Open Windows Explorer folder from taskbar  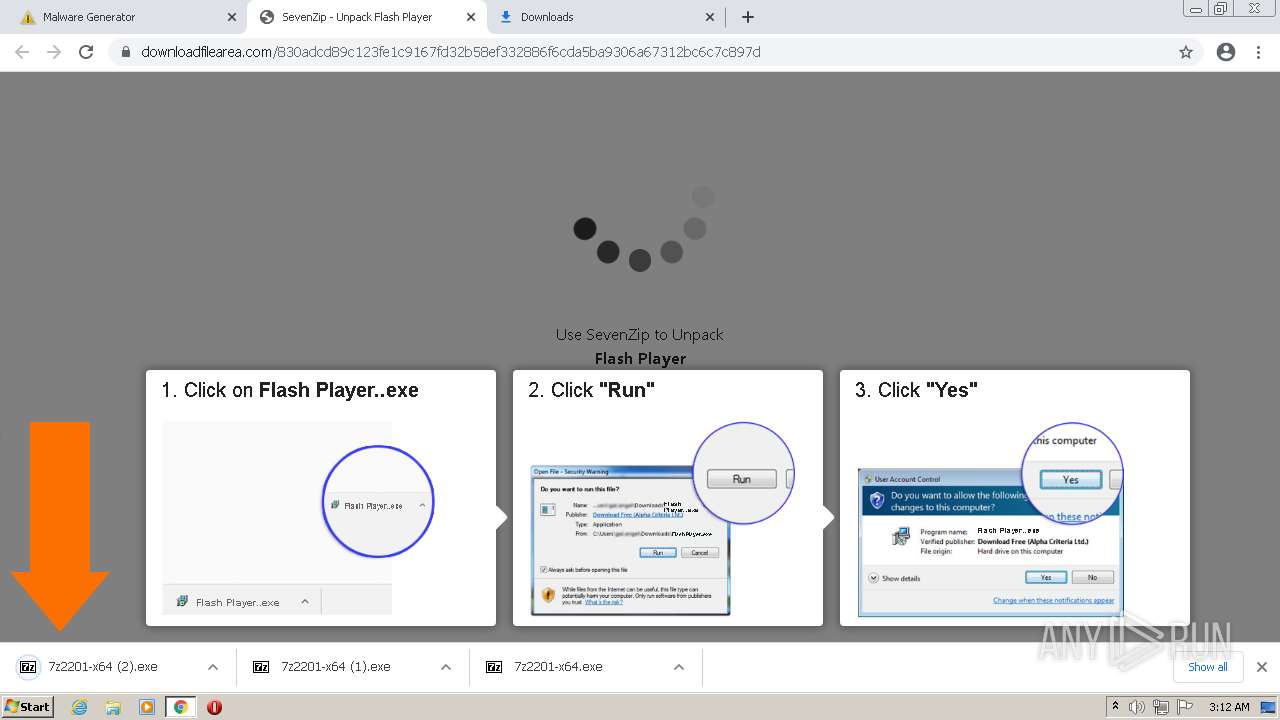[113, 707]
